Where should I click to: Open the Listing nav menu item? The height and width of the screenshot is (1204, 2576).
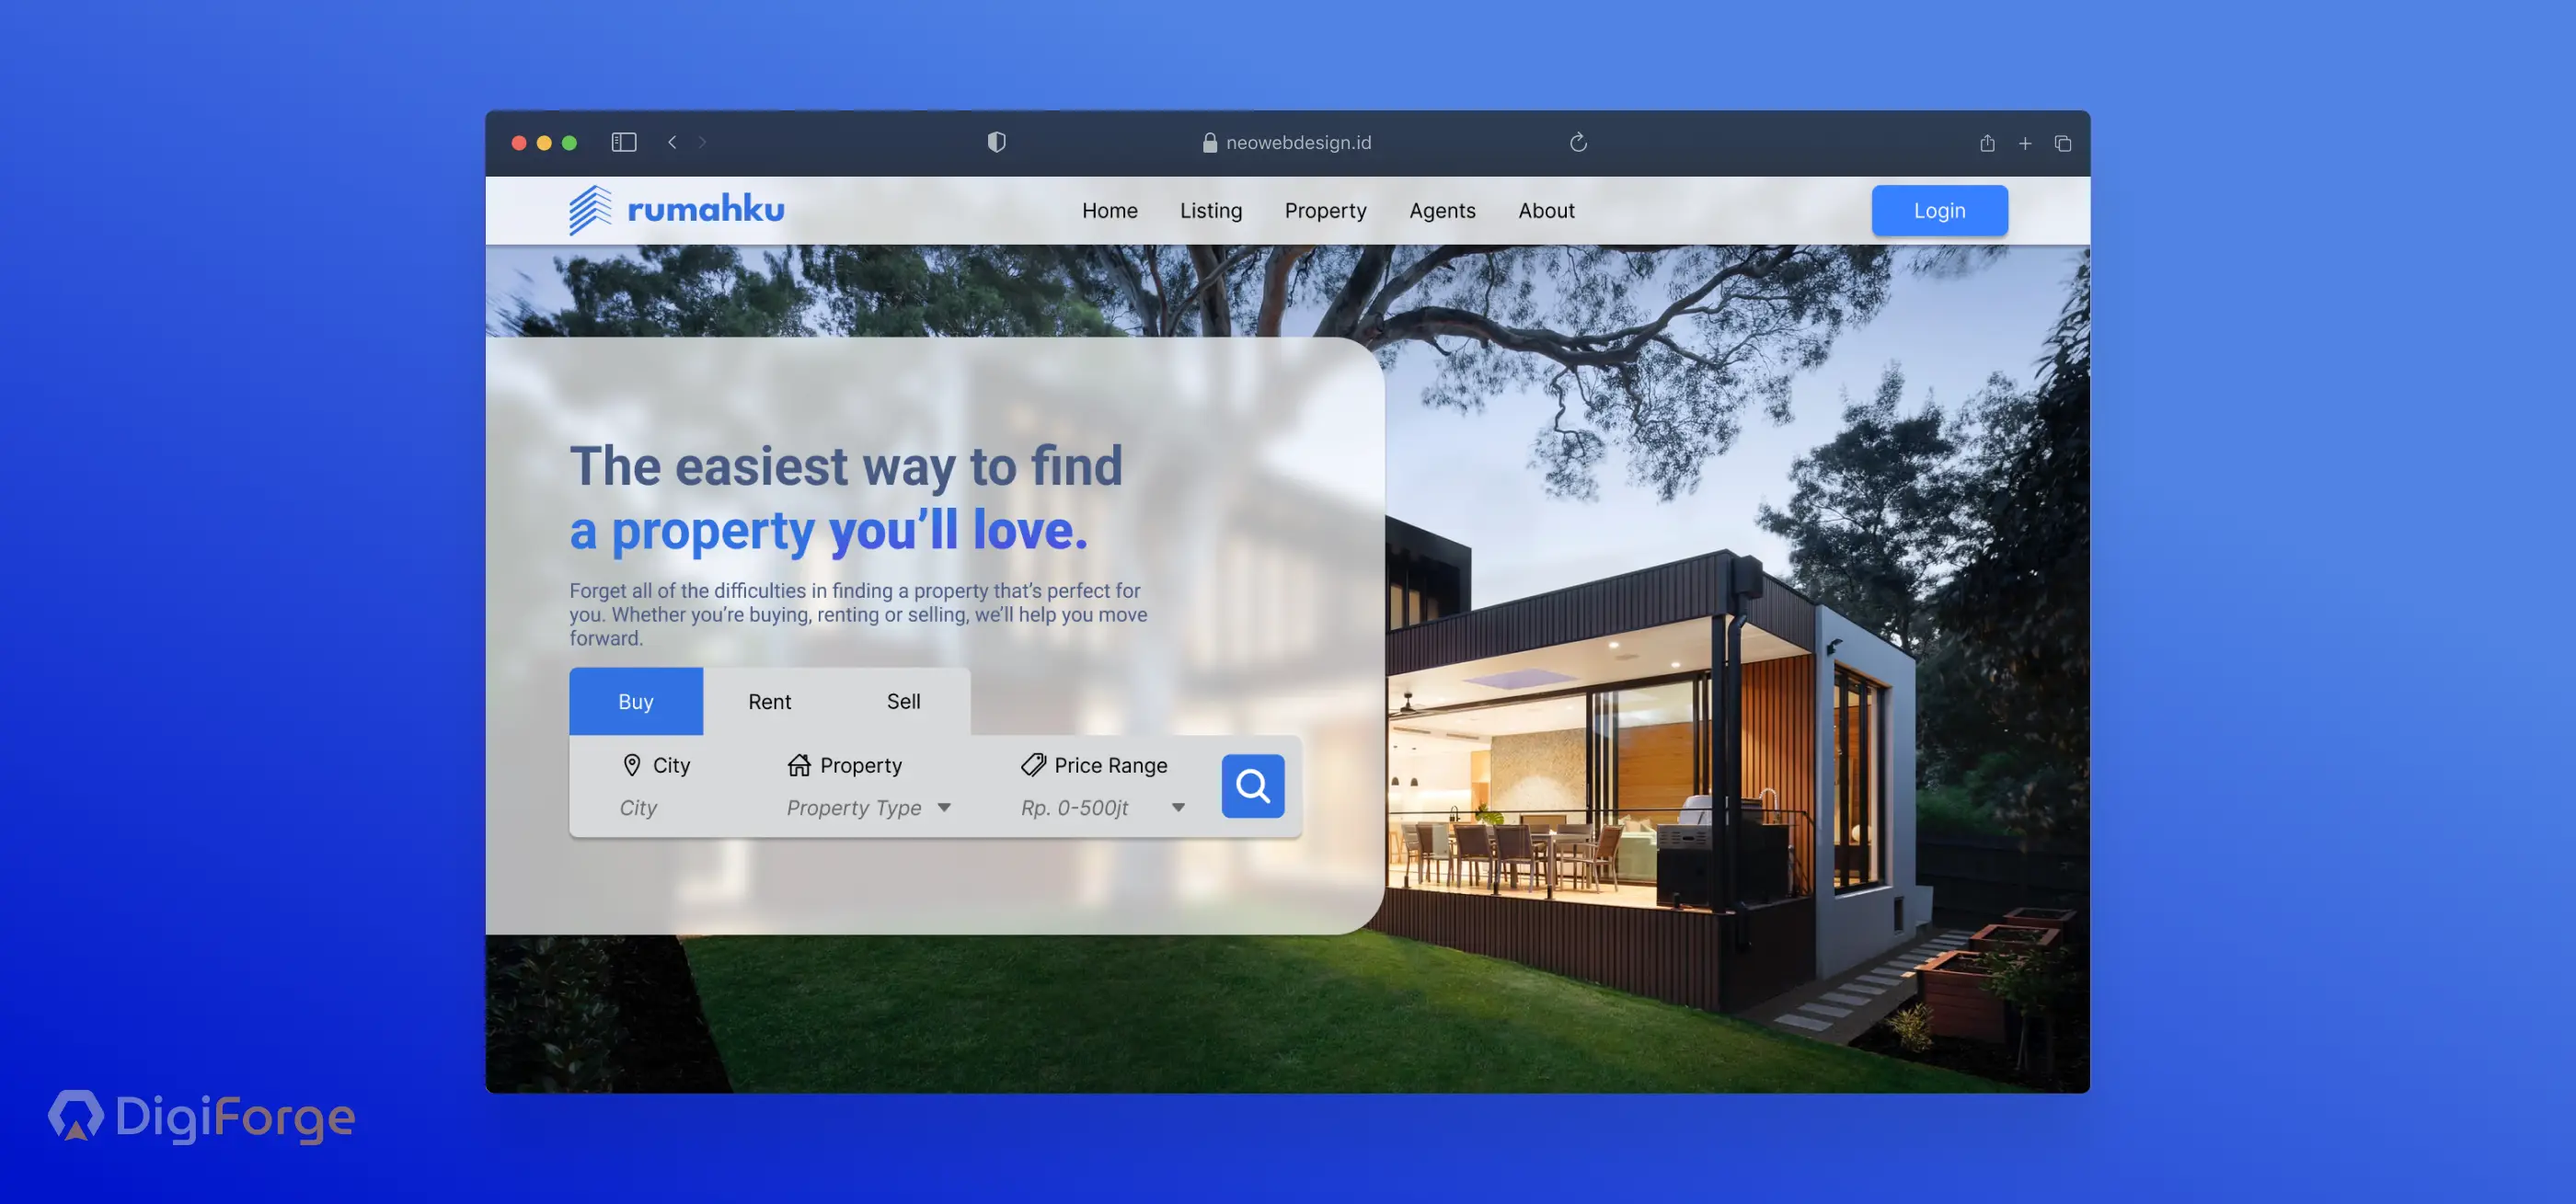(1210, 210)
